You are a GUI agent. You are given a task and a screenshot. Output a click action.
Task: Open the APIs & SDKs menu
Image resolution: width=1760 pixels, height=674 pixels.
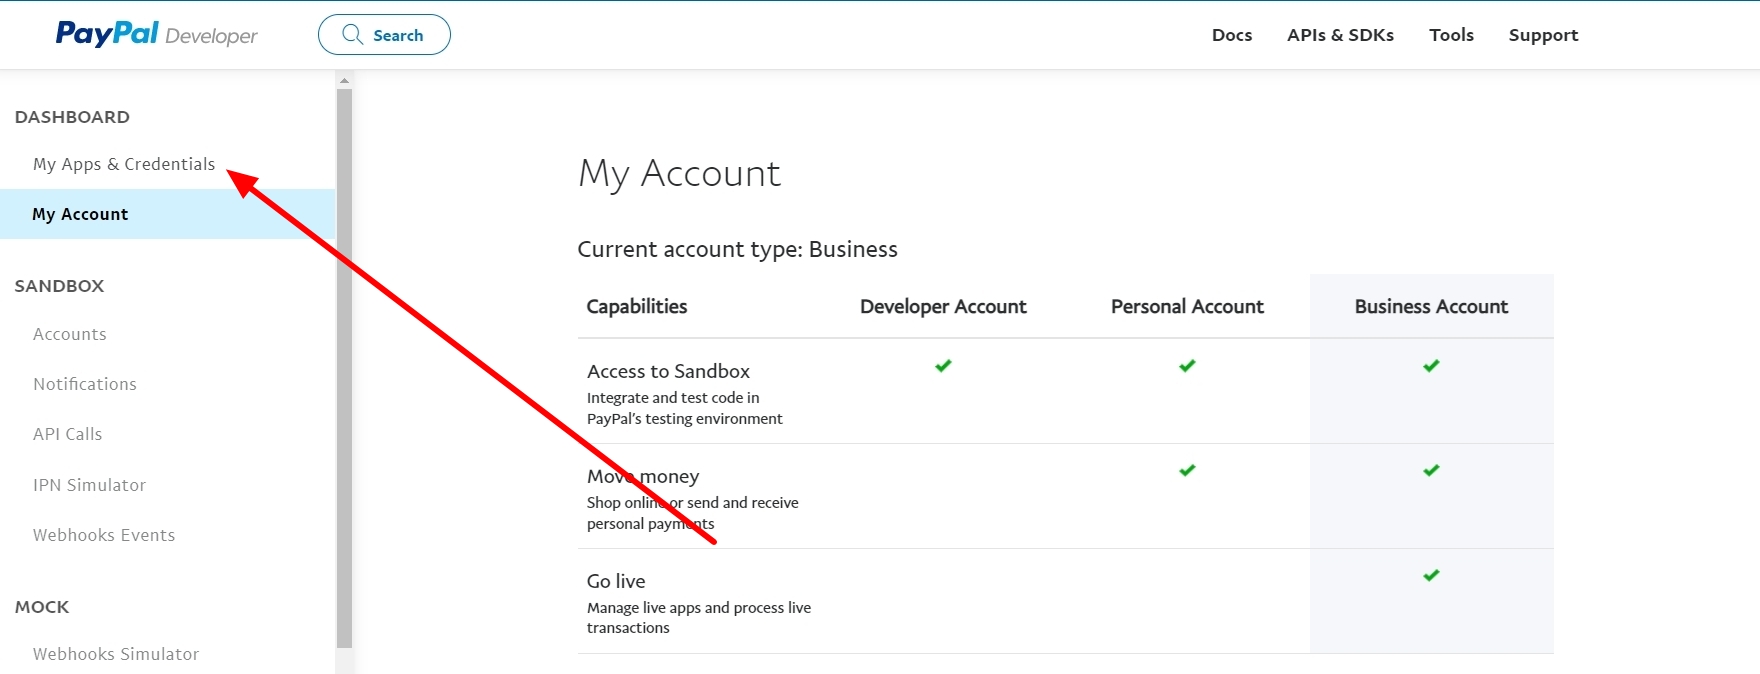point(1340,35)
